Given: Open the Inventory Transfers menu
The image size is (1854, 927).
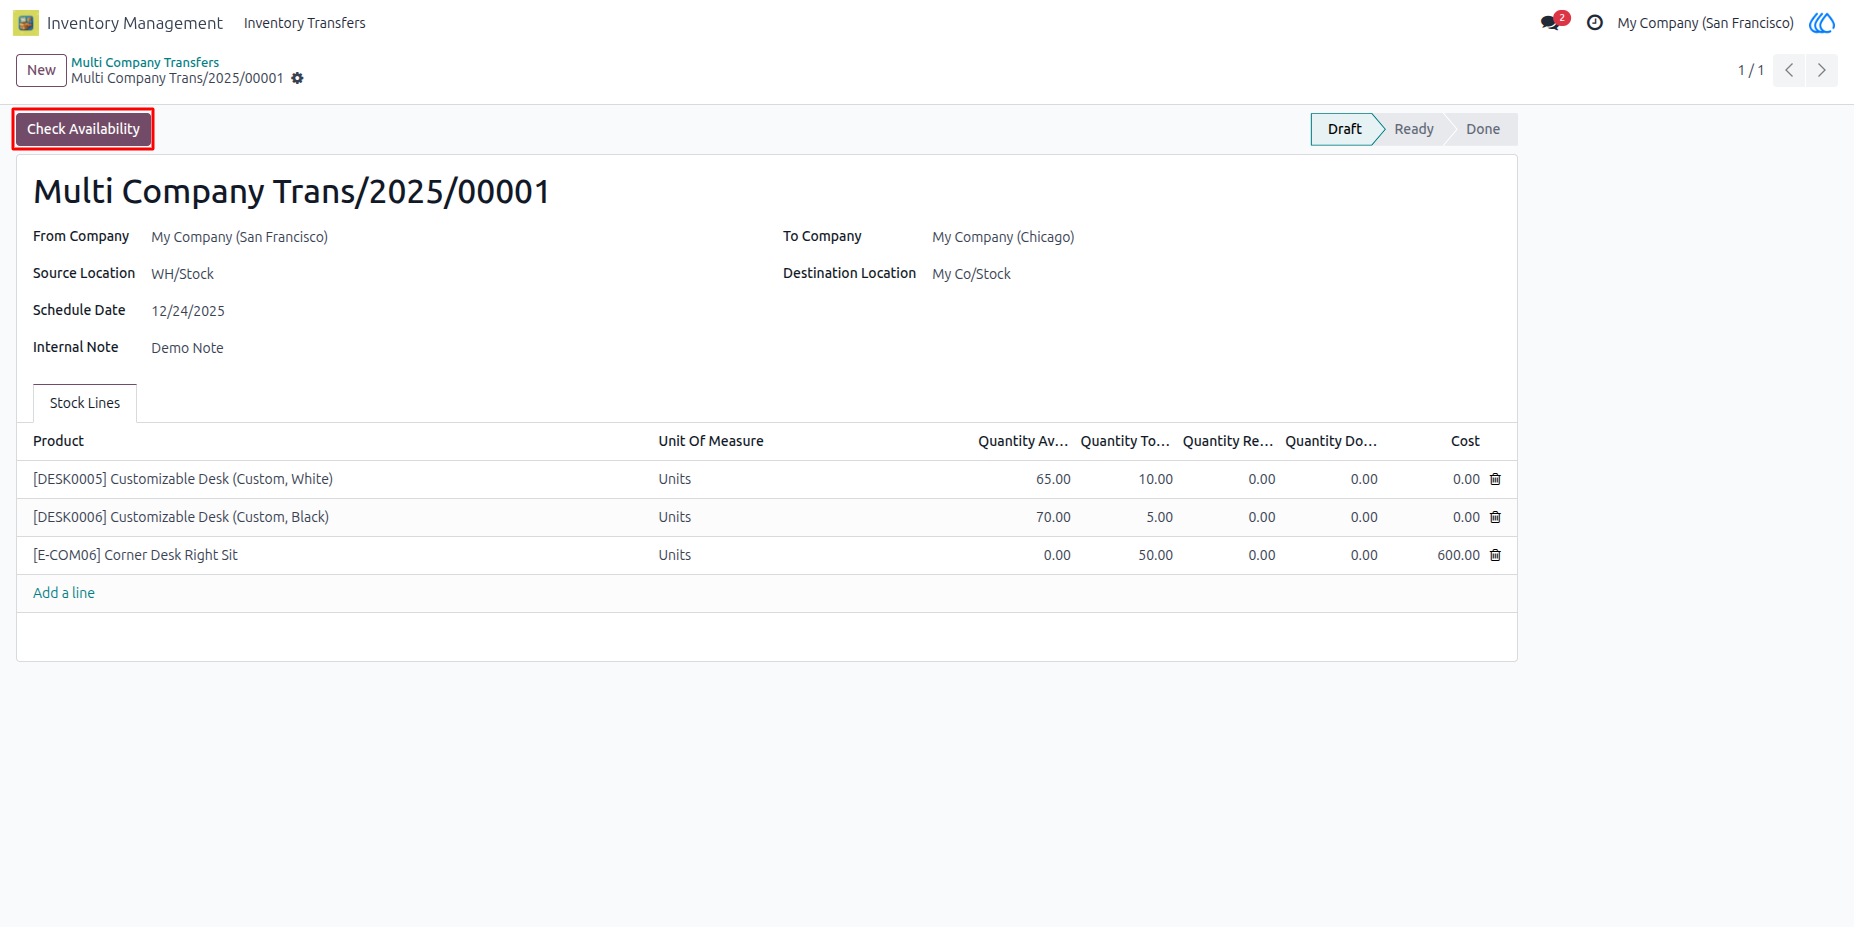Looking at the screenshot, I should pyautogui.click(x=305, y=22).
